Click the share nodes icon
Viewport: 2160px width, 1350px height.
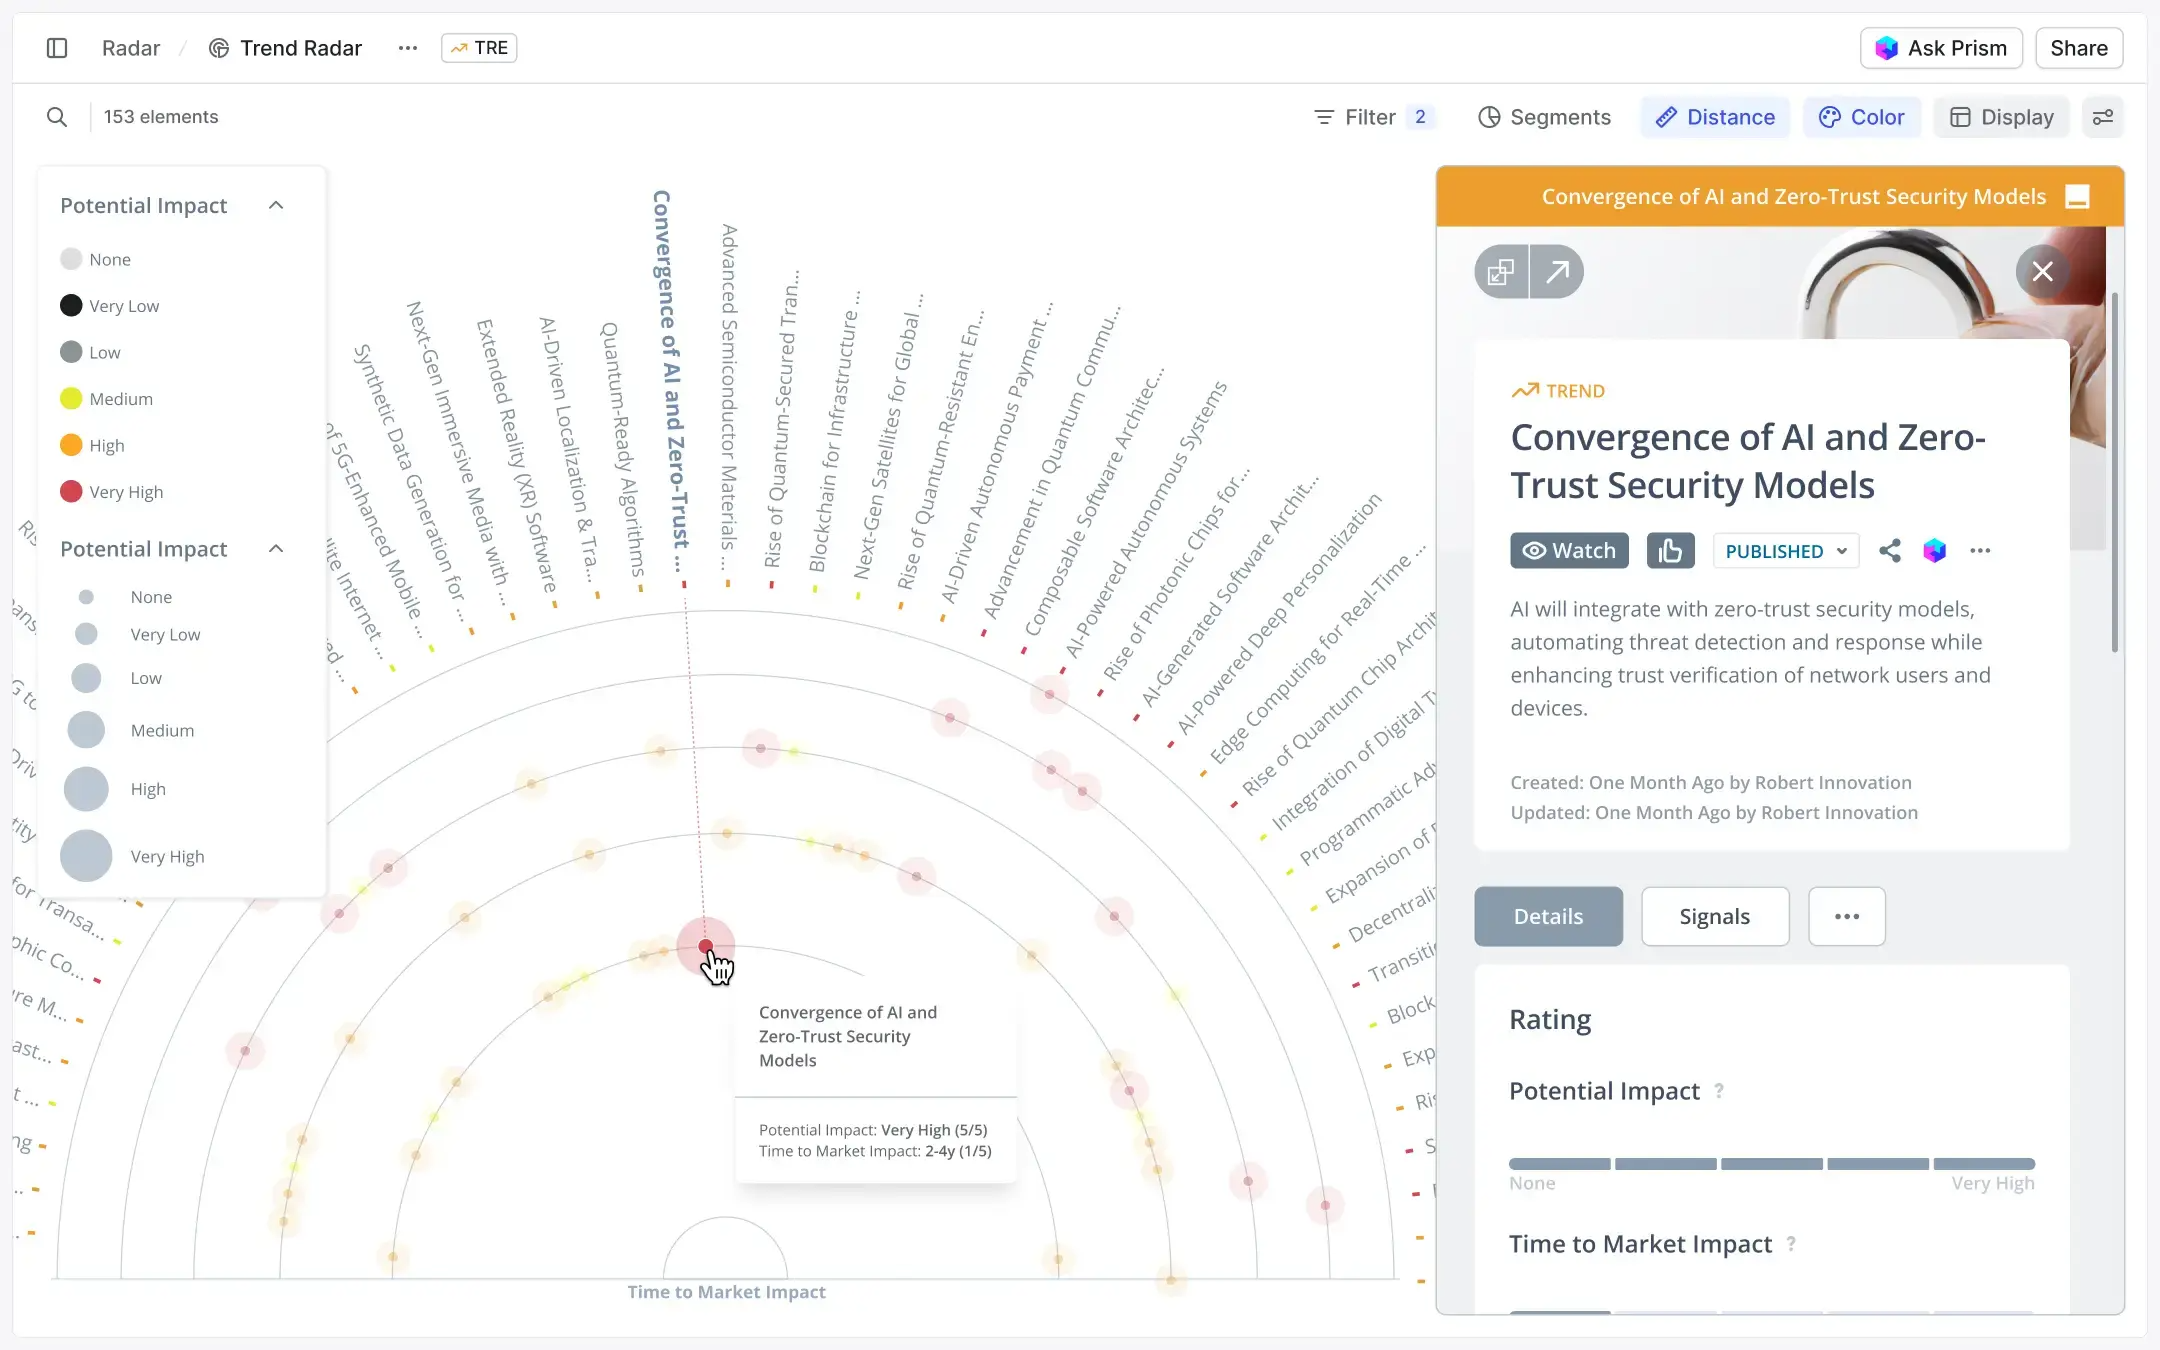(x=1889, y=551)
